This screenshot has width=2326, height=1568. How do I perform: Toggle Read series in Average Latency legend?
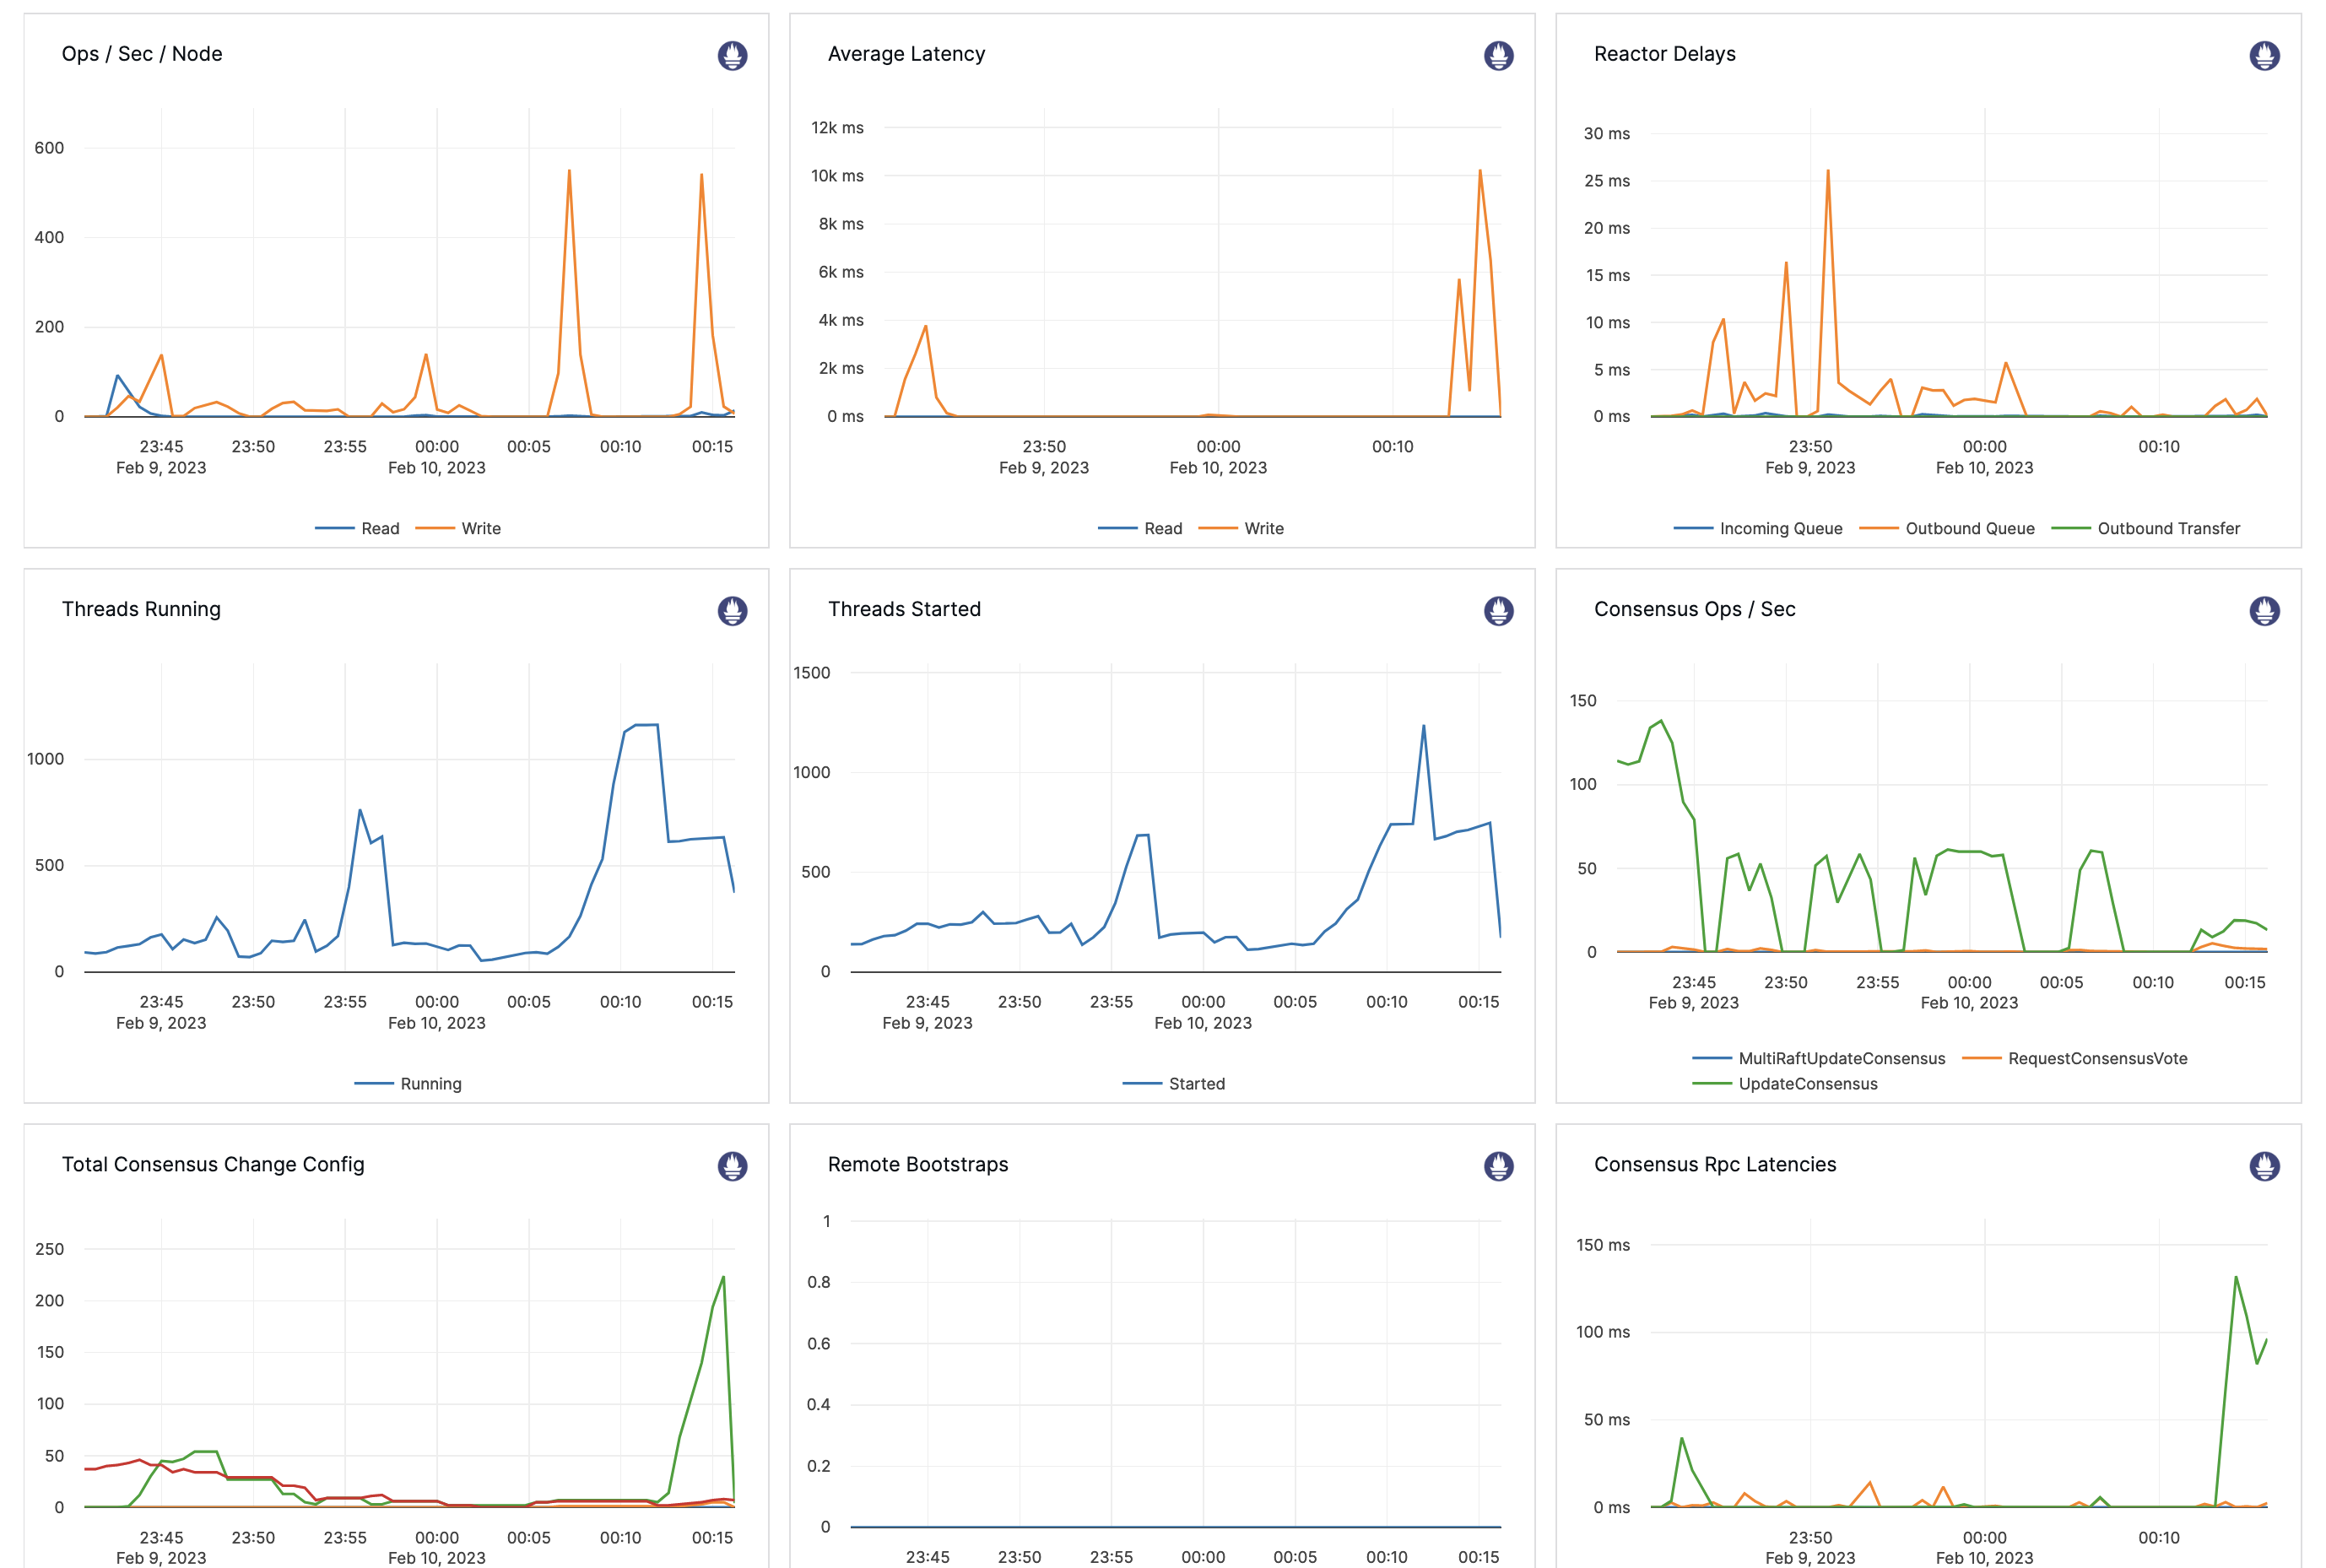1140,528
